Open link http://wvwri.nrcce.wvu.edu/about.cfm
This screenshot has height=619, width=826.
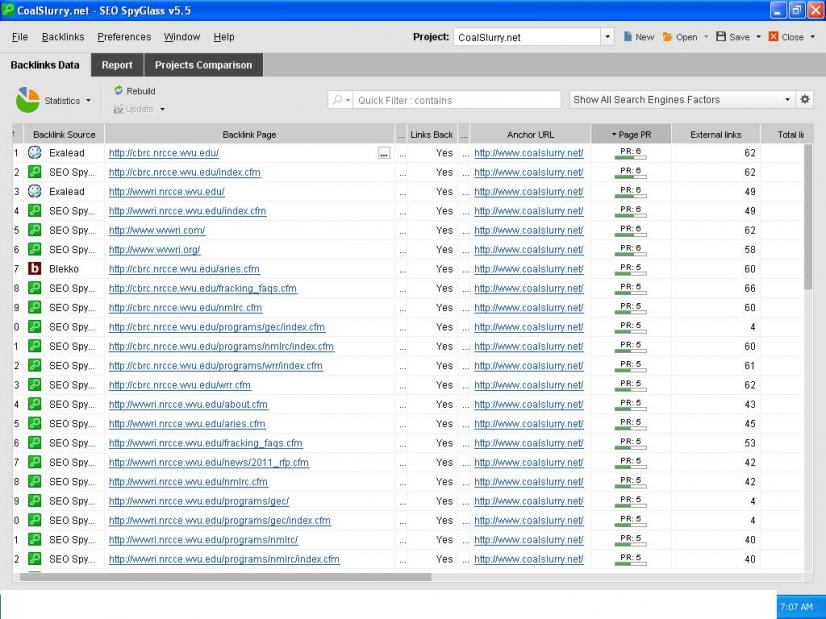pyautogui.click(x=188, y=405)
